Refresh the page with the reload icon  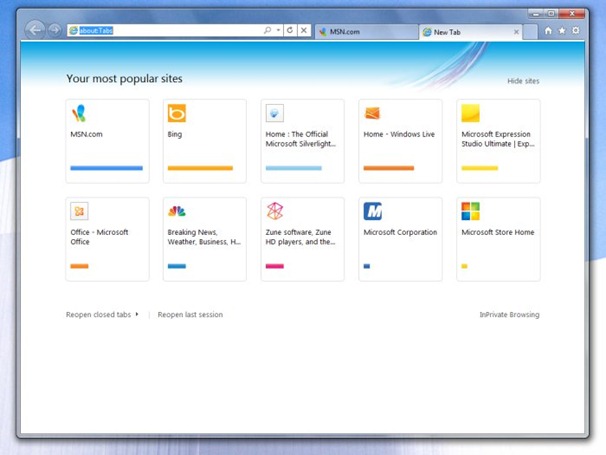pyautogui.click(x=290, y=30)
